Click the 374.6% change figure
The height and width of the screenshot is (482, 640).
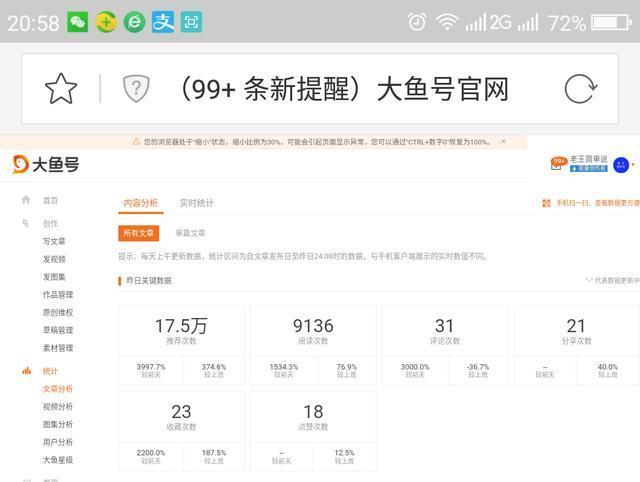click(213, 367)
